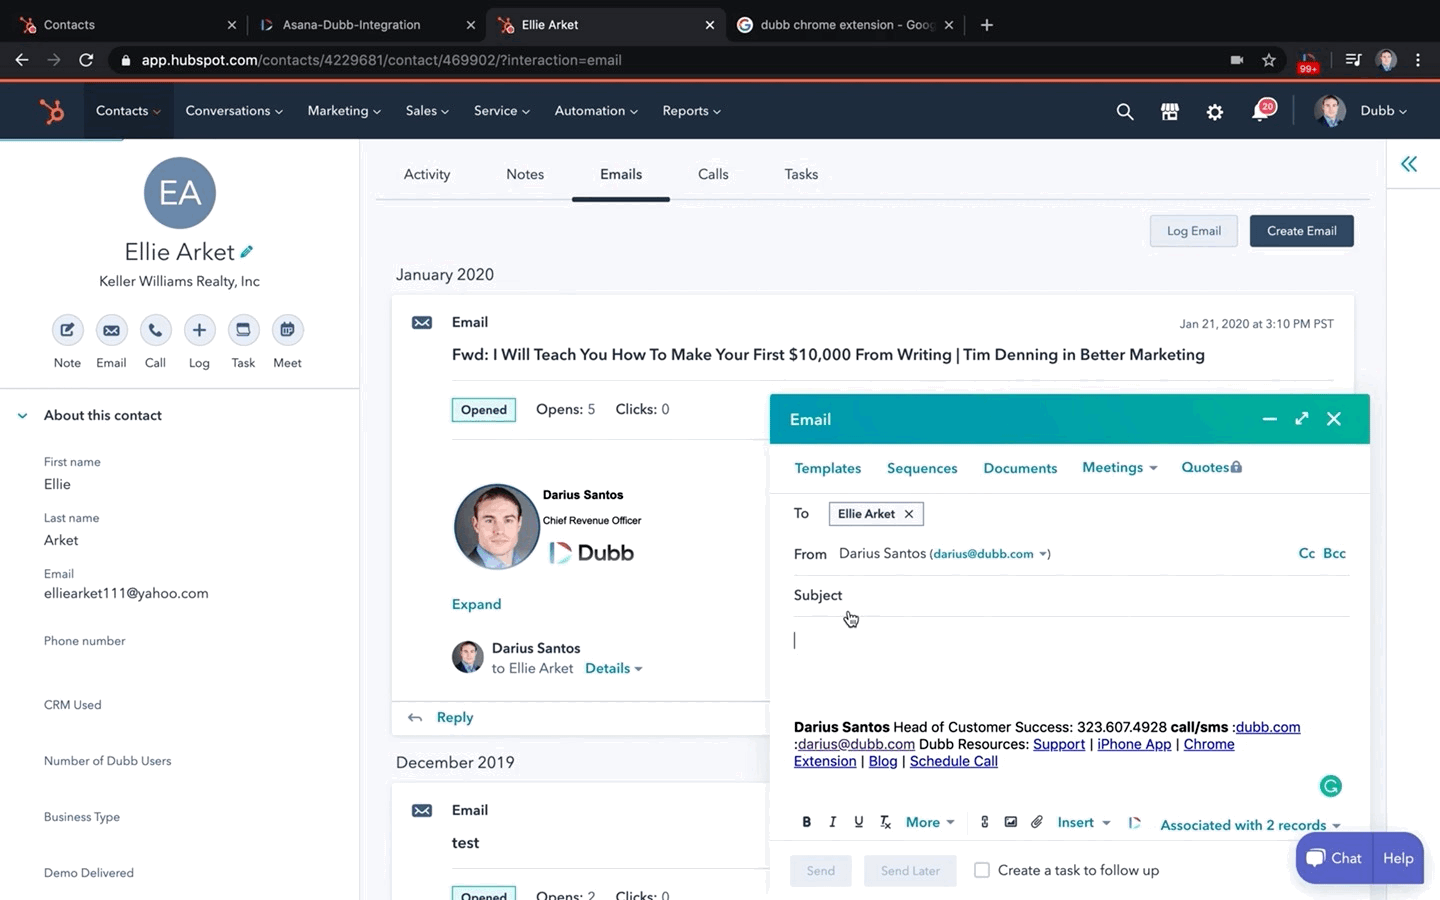
Task: Click the Dubb video icon in composer toolbar
Action: [x=1134, y=823]
